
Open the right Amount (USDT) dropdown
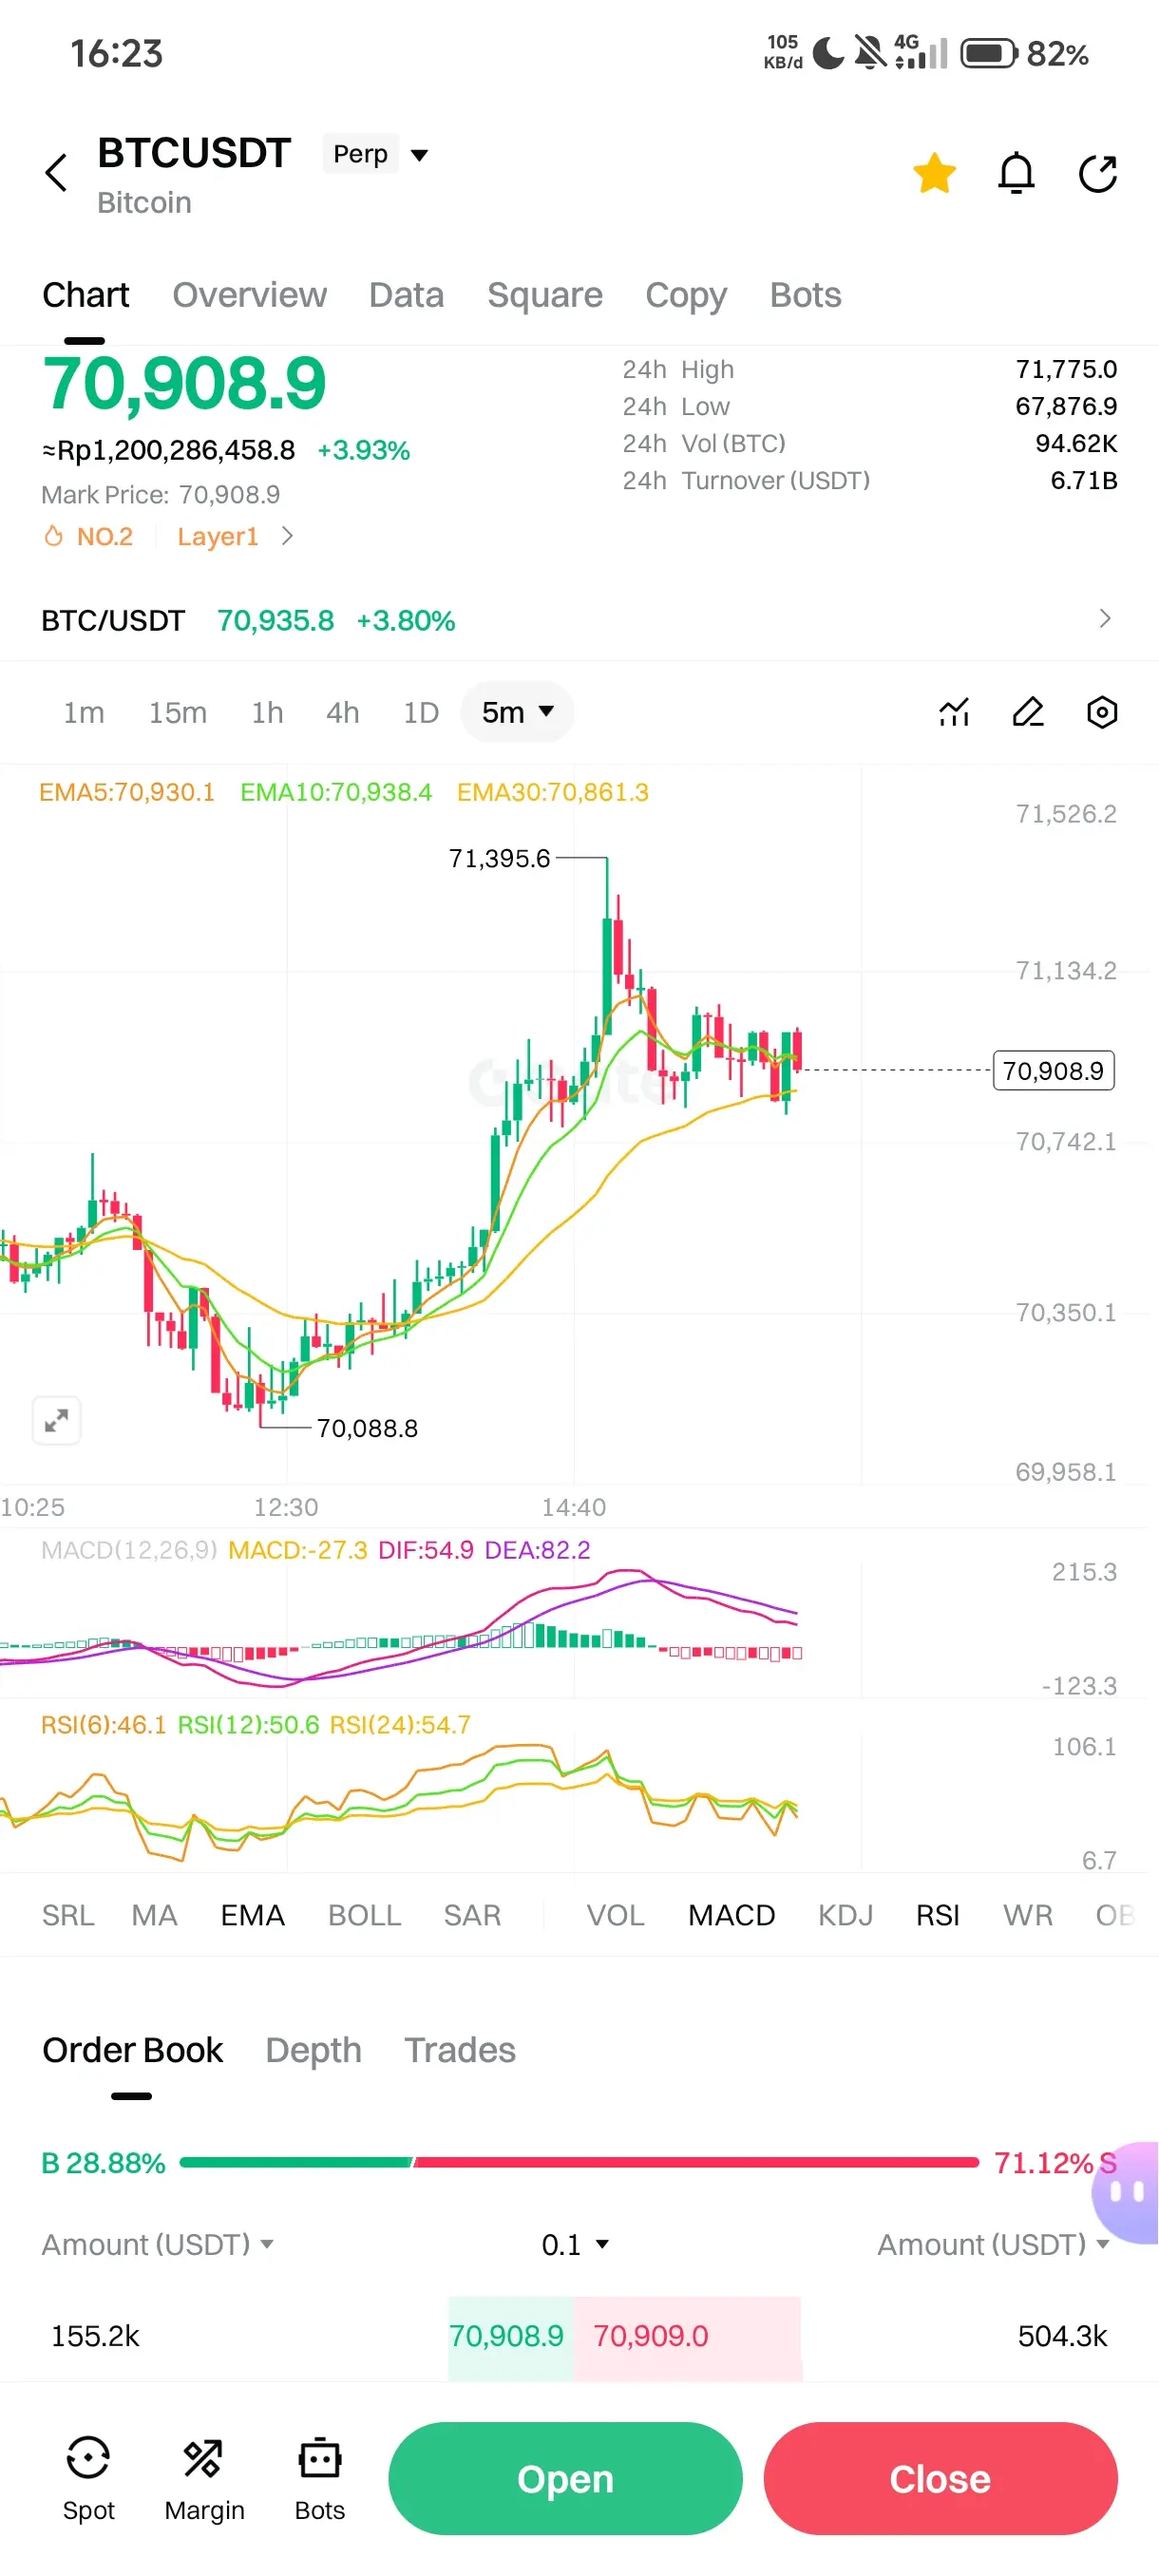[x=994, y=2245]
